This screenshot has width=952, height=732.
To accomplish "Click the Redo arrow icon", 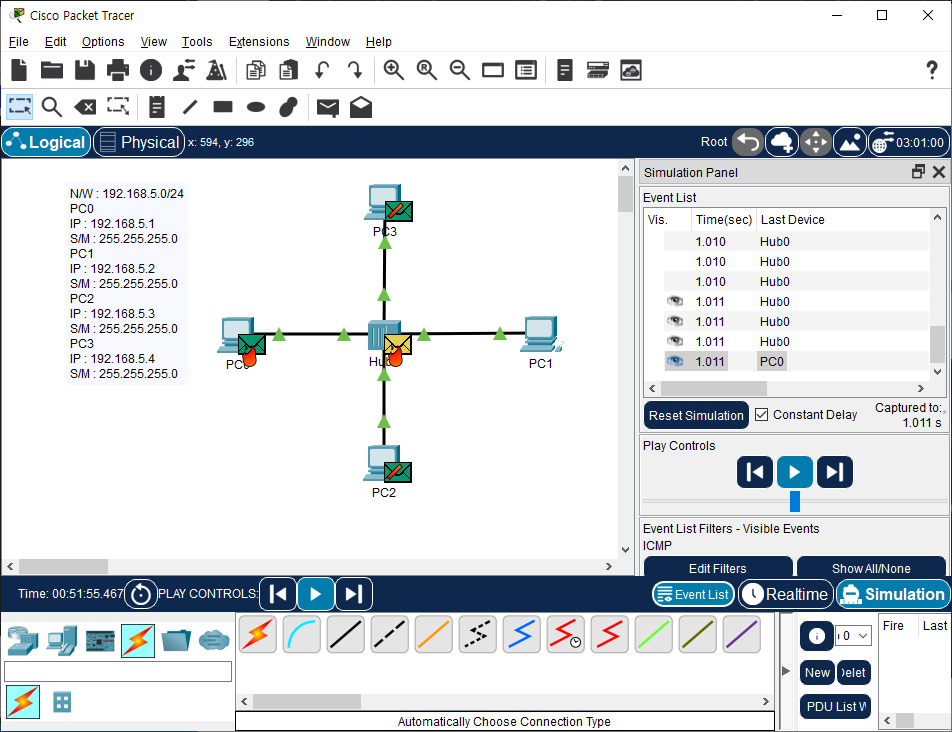I will (x=355, y=70).
